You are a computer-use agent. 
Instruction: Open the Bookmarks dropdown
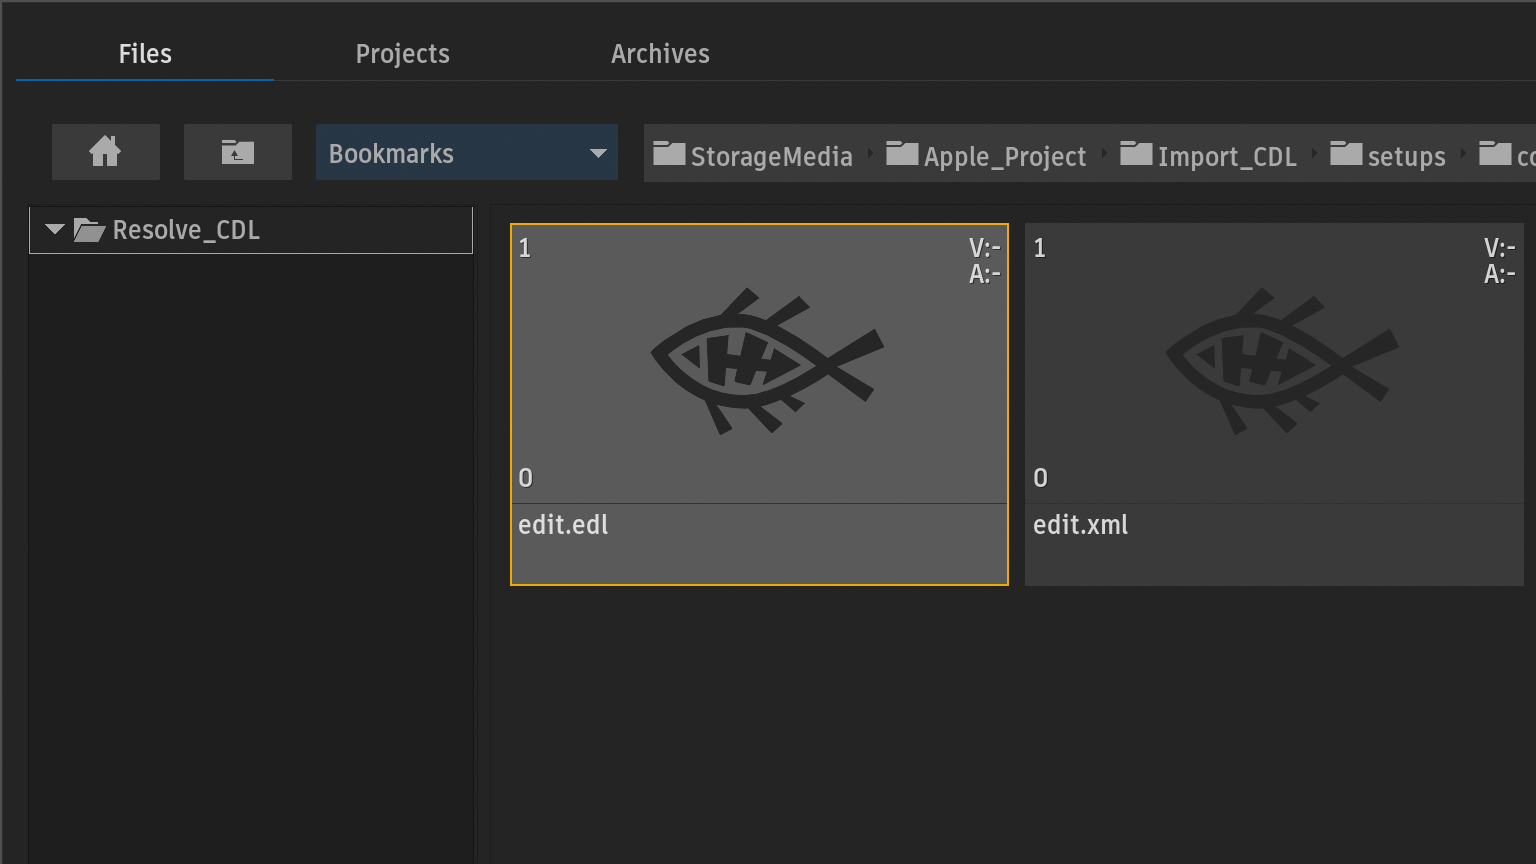[x=466, y=153]
